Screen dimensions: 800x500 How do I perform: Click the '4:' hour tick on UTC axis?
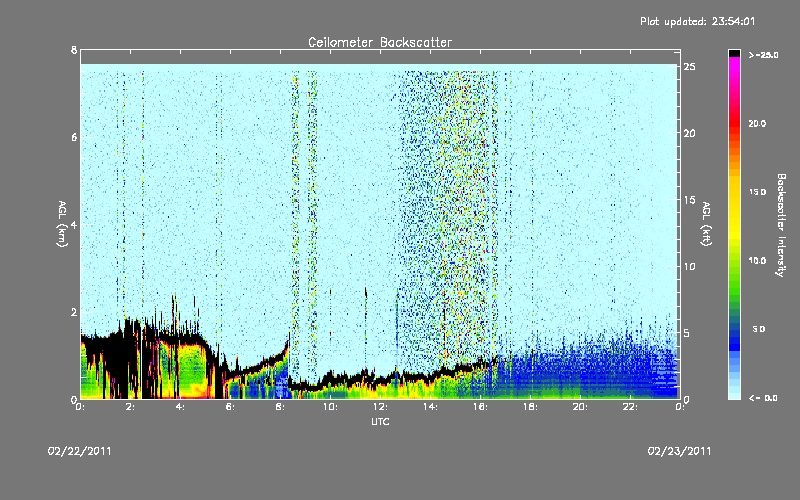180,407
